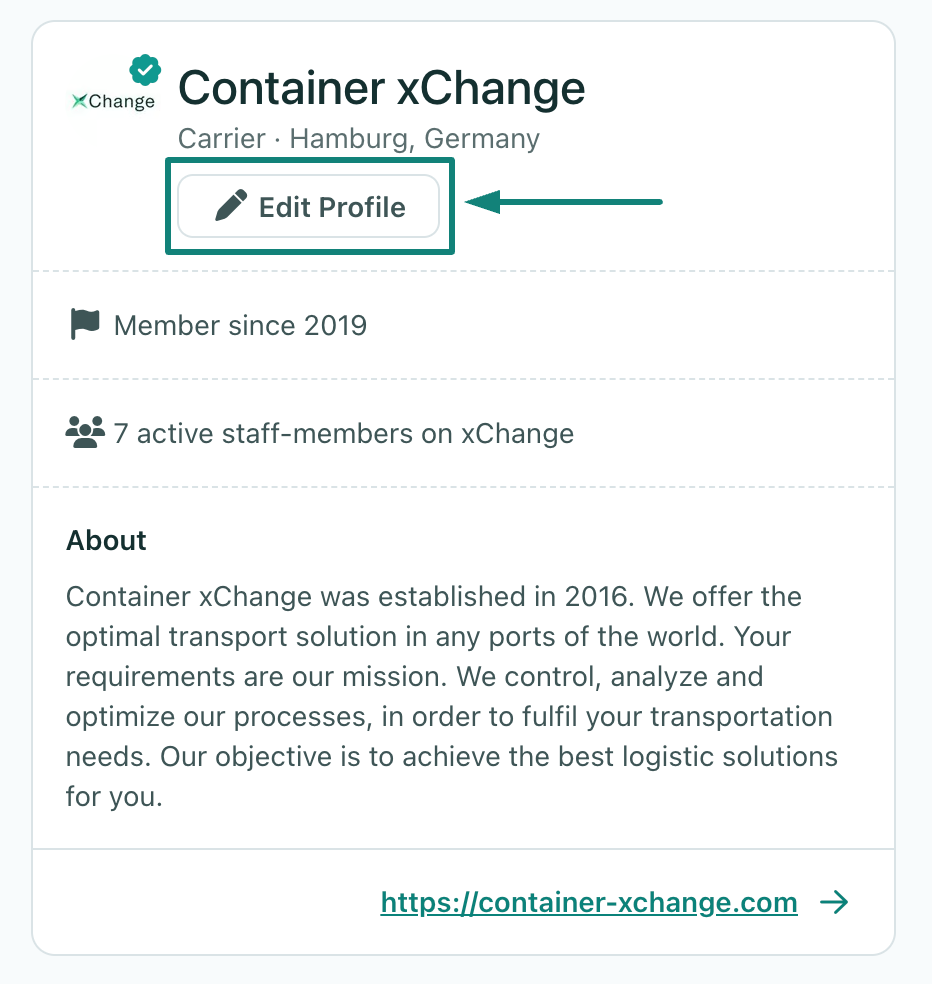
Task: Click the 7 active staff-members text
Action: click(x=343, y=434)
